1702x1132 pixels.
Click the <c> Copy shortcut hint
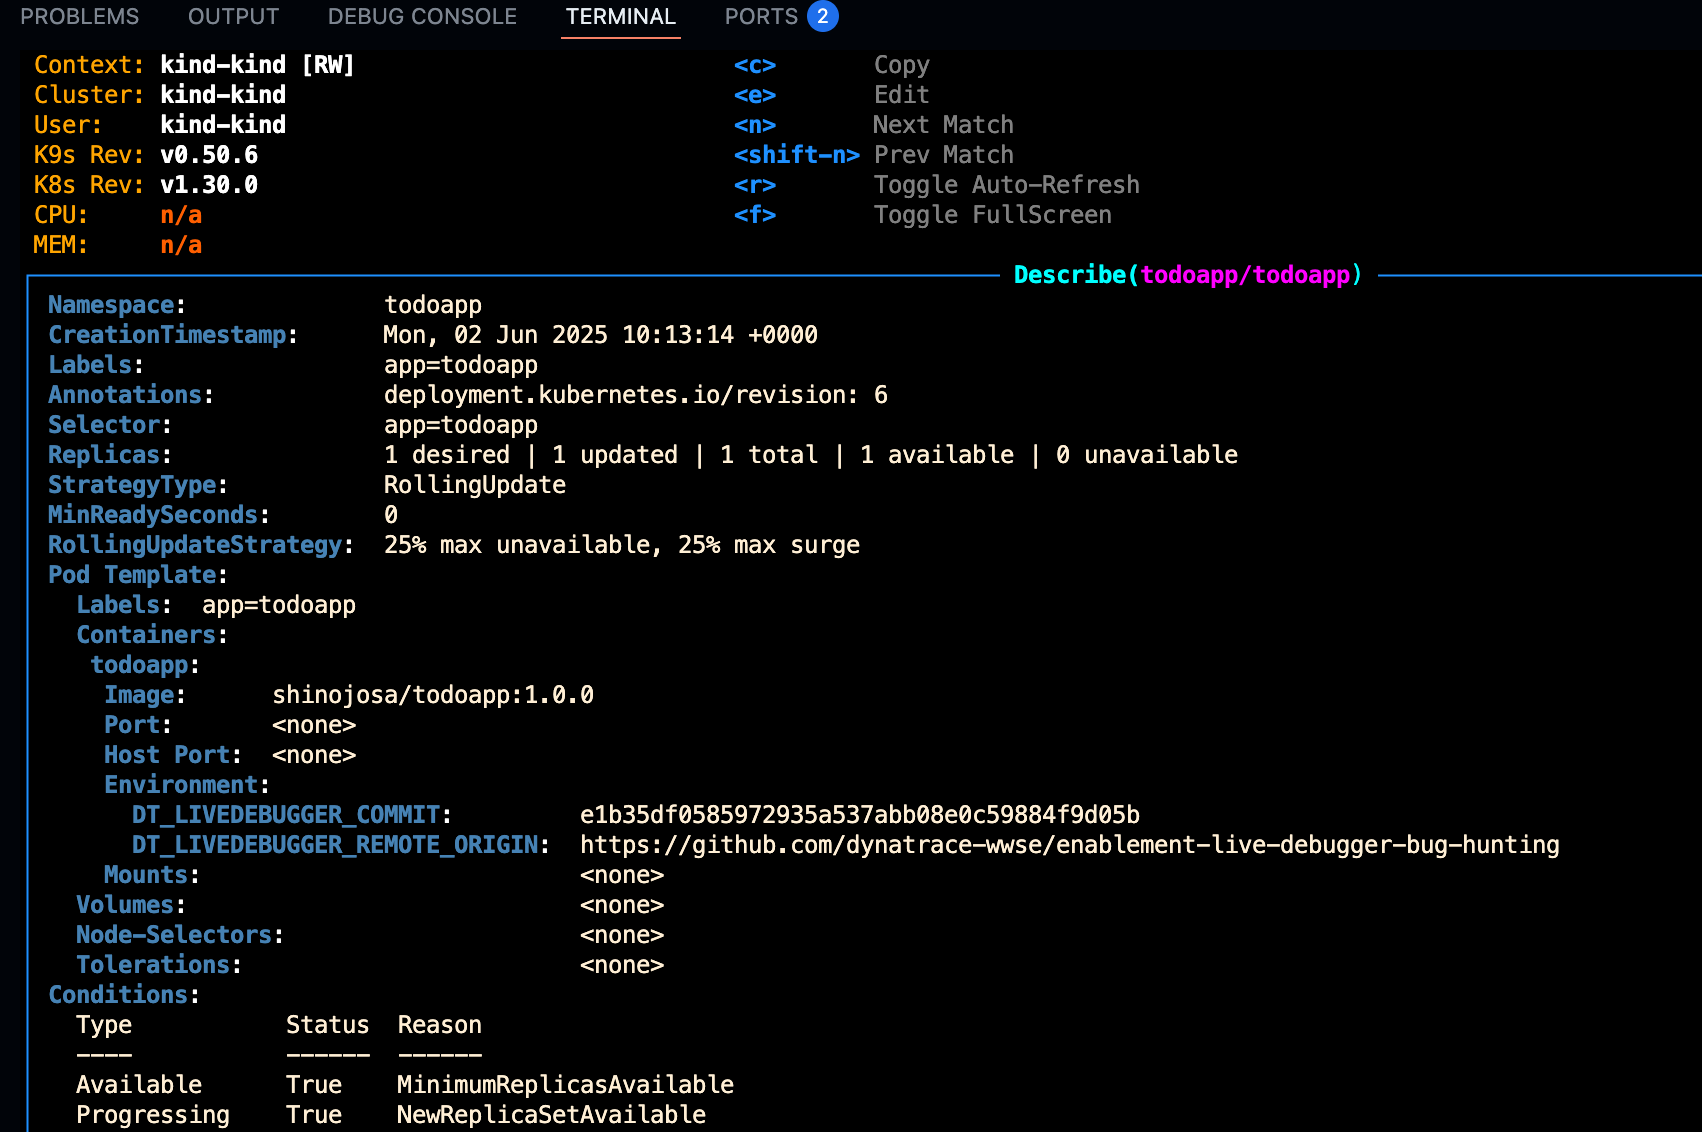point(755,65)
